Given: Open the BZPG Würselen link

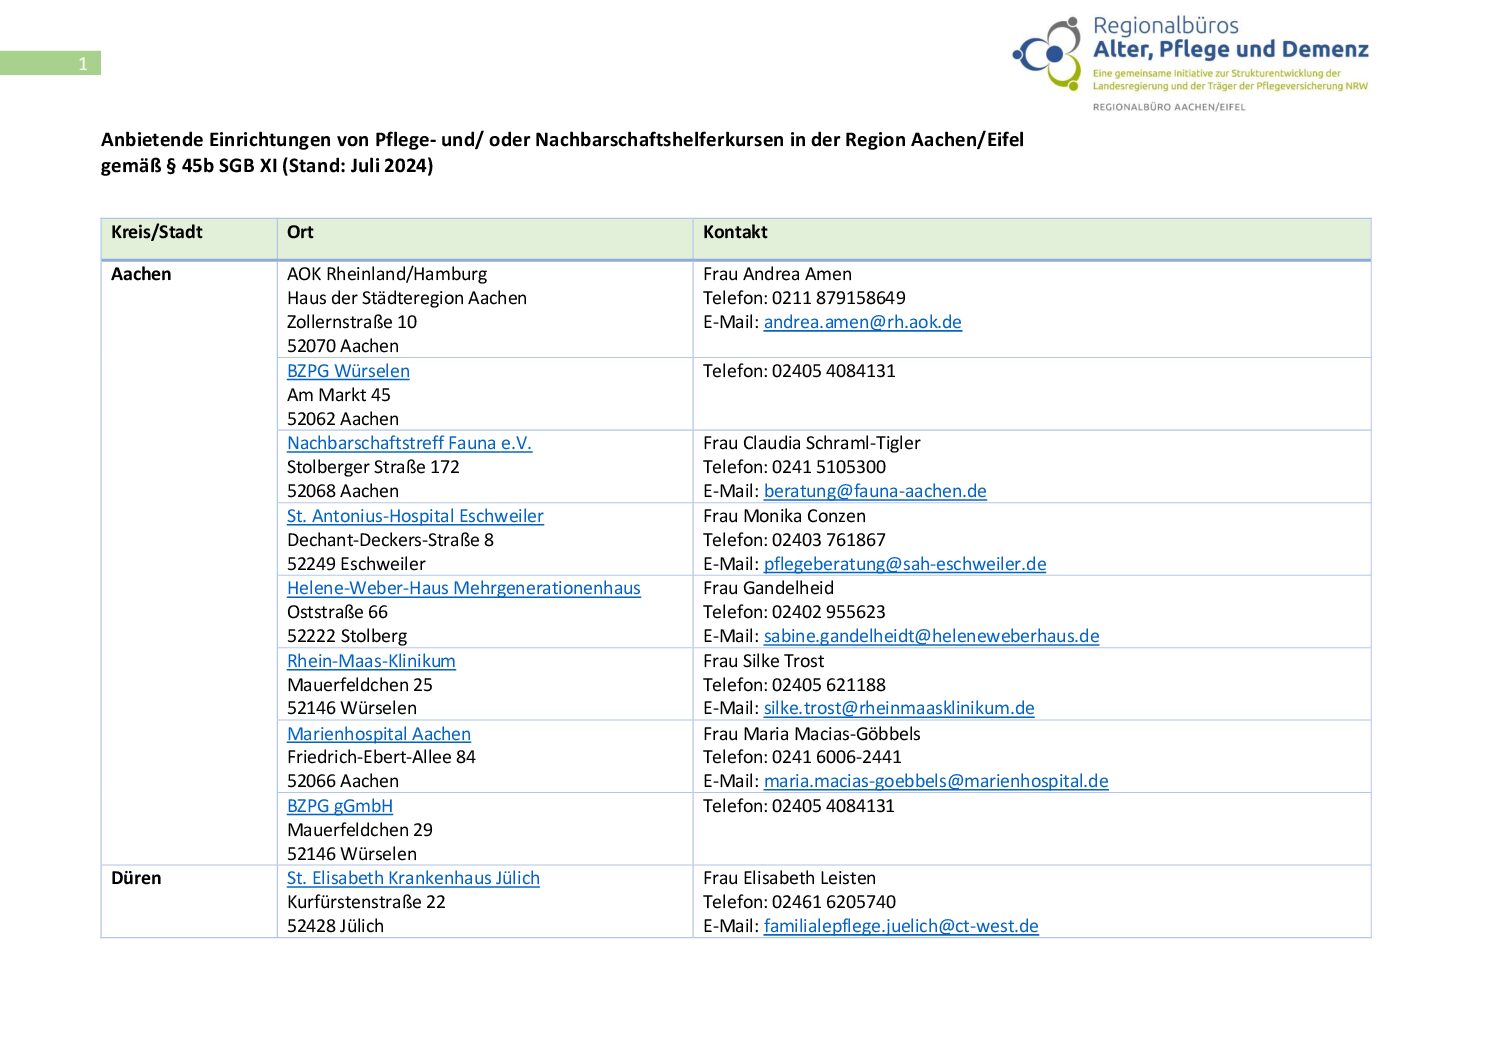Looking at the screenshot, I should tap(348, 371).
